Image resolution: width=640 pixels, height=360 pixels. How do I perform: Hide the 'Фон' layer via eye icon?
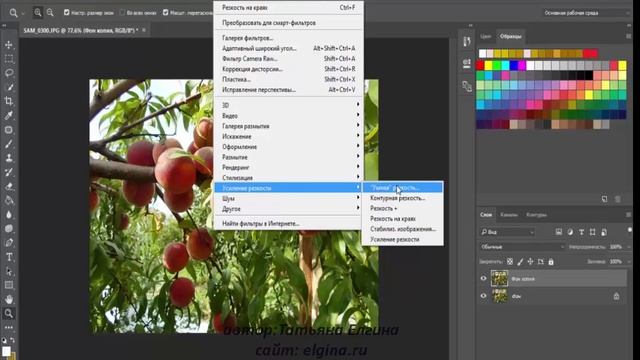(483, 296)
